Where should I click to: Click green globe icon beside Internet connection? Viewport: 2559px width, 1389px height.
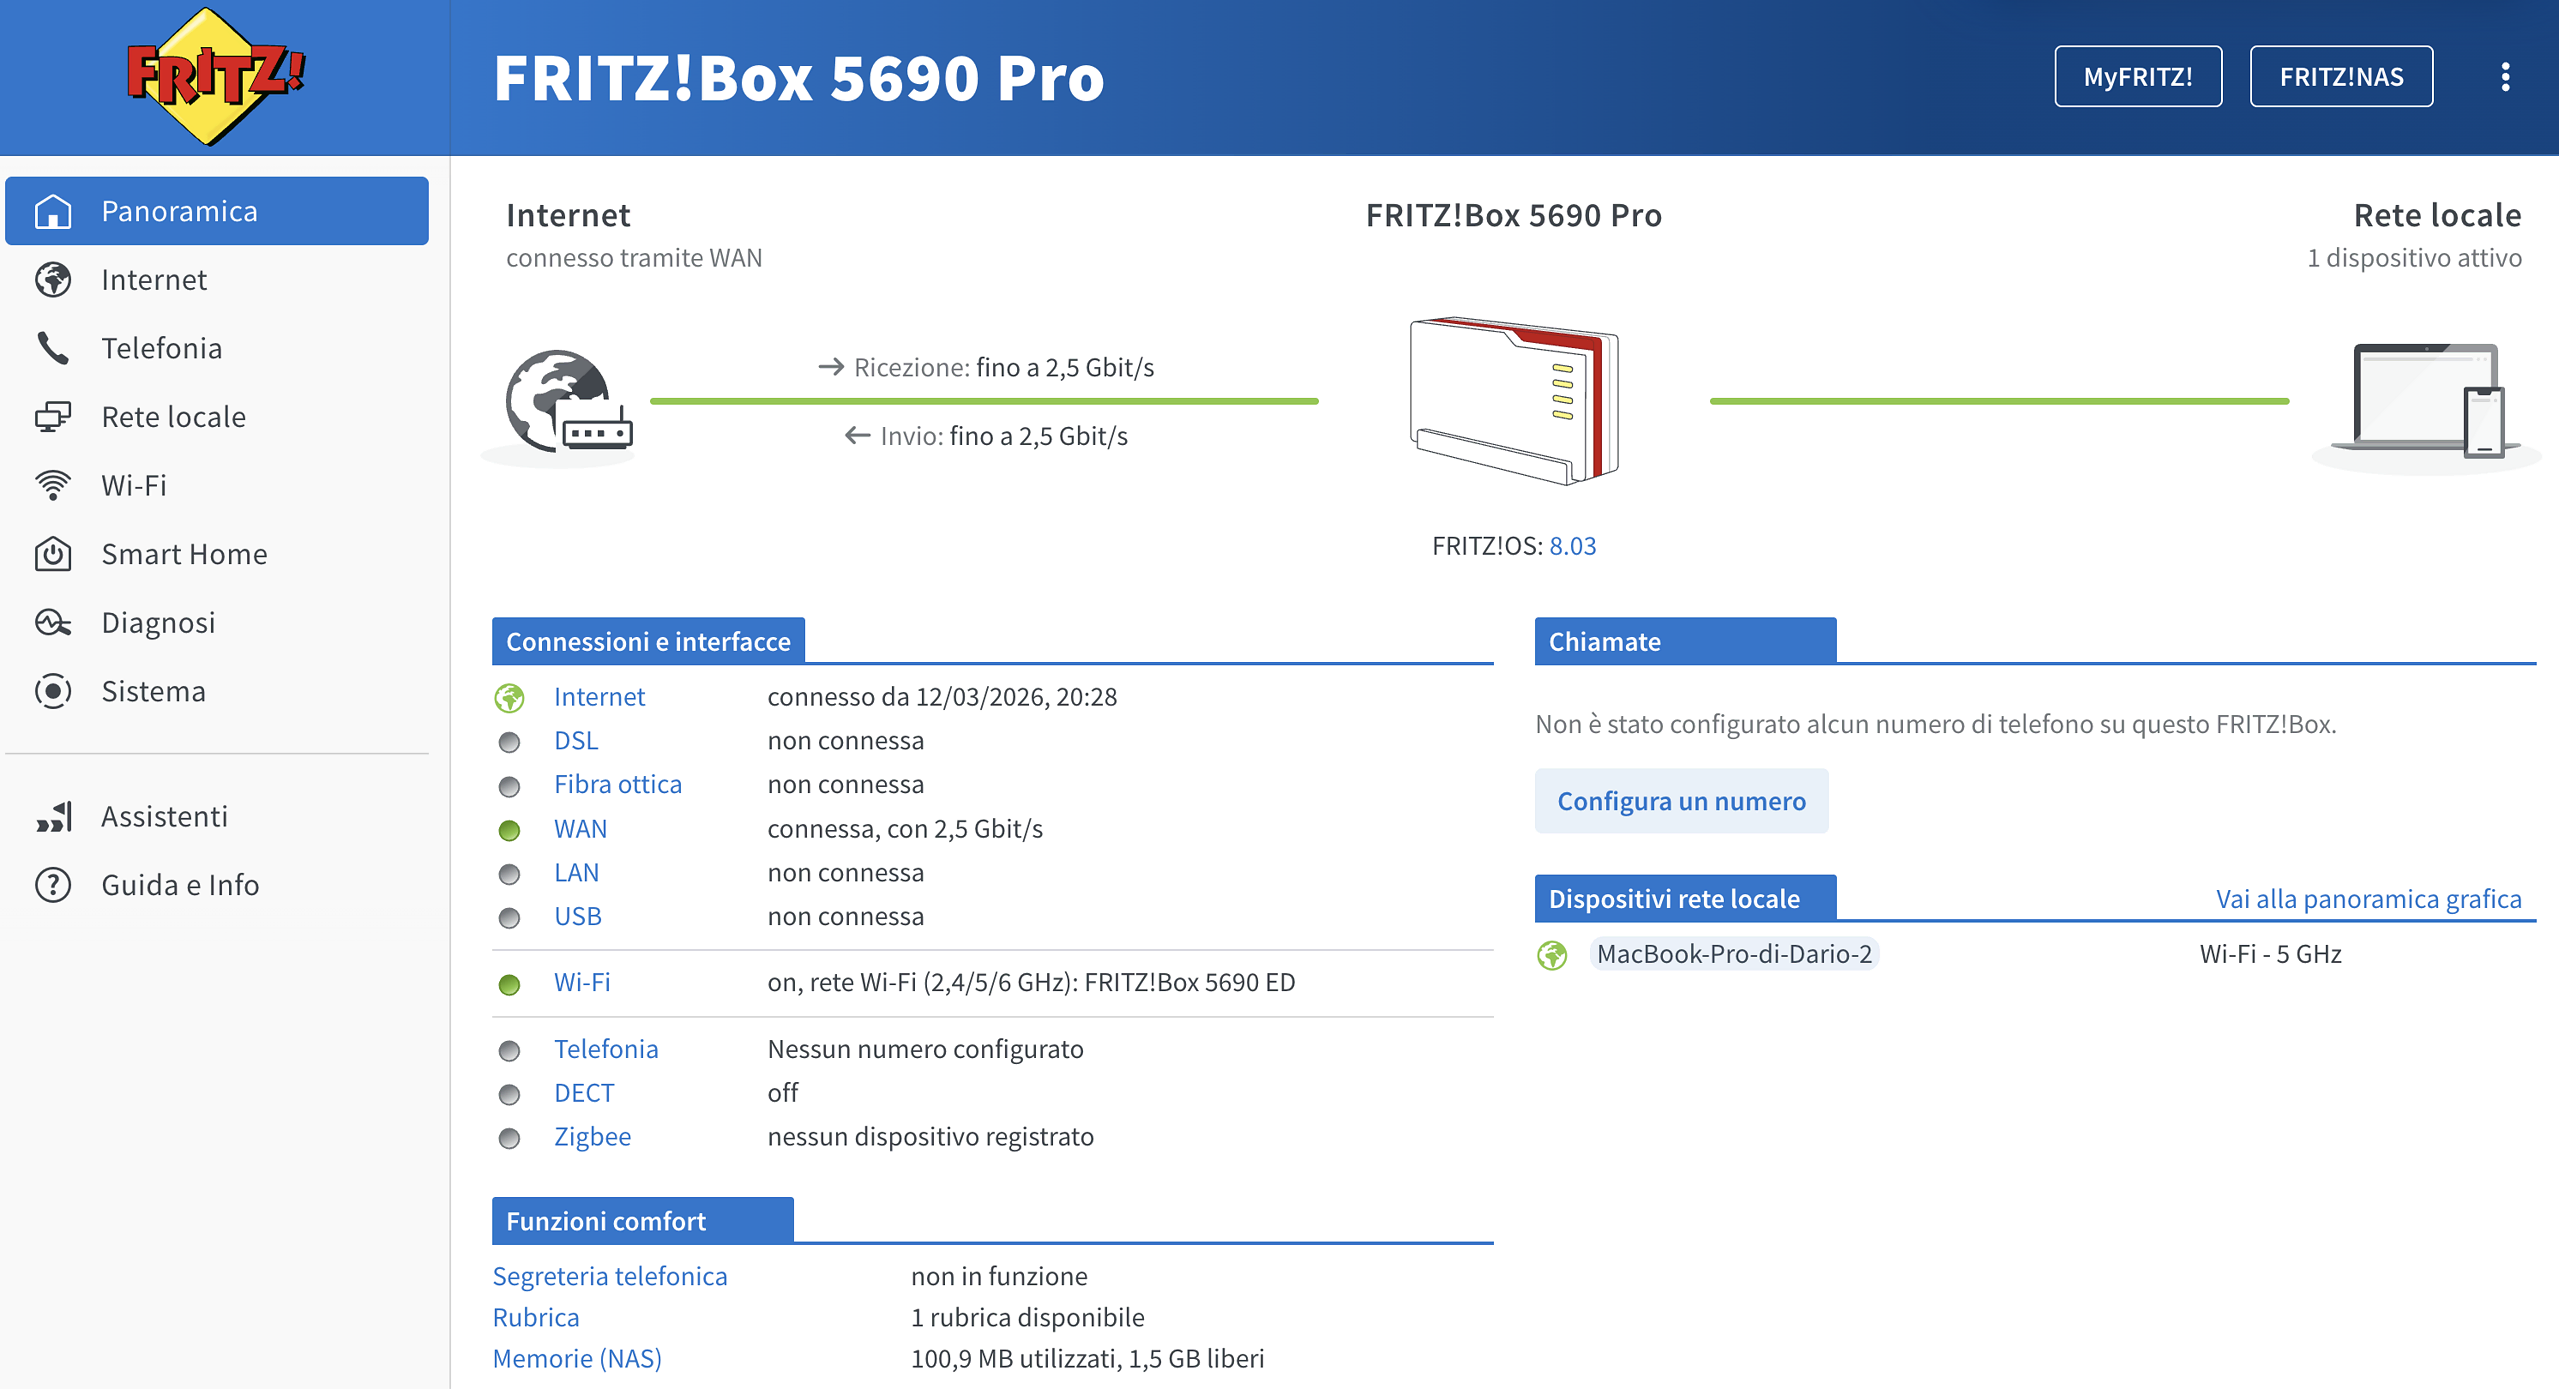tap(510, 697)
